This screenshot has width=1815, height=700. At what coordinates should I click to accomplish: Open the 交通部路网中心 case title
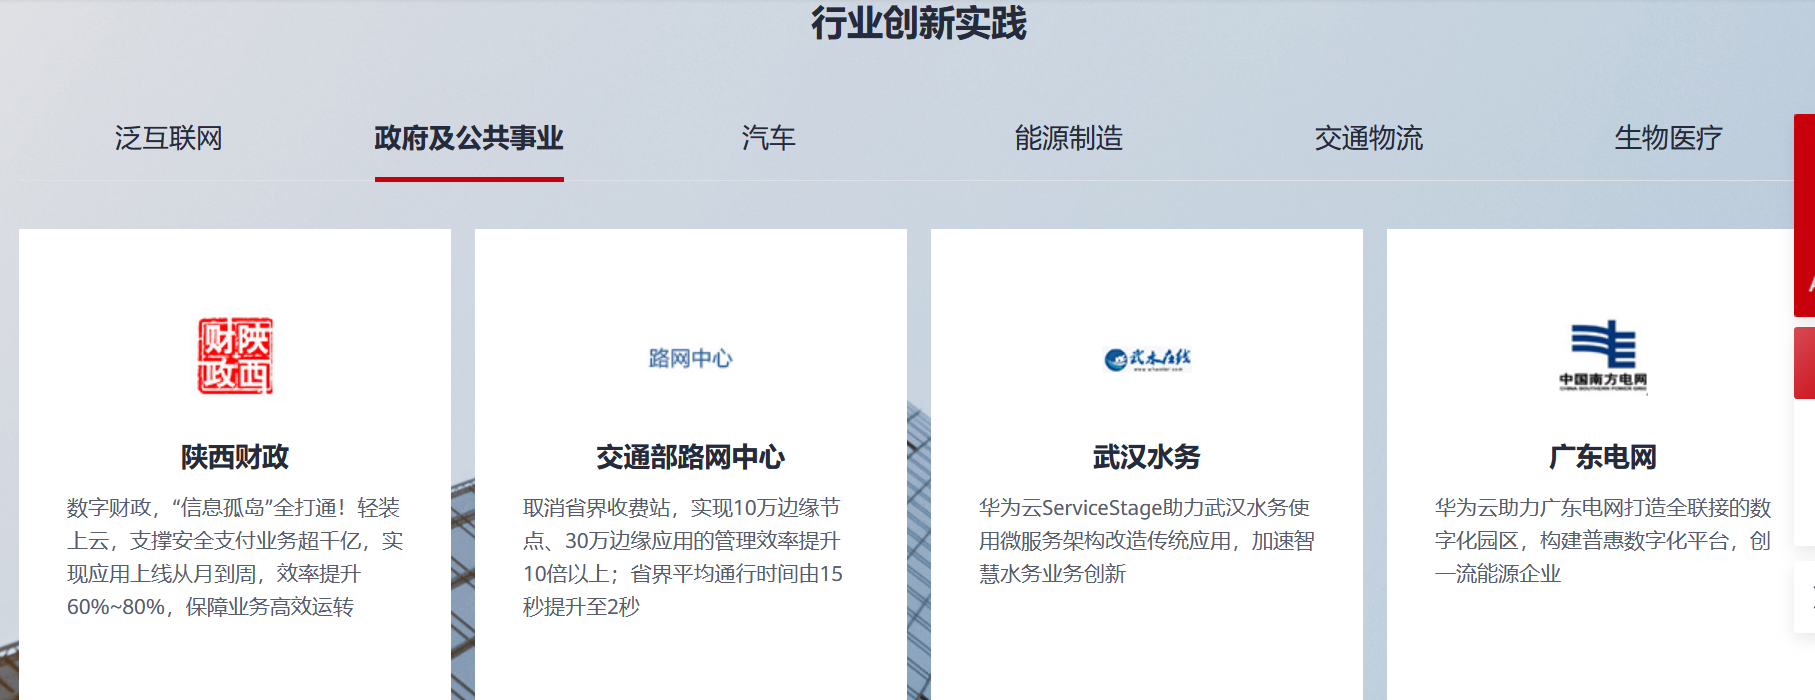click(x=691, y=457)
